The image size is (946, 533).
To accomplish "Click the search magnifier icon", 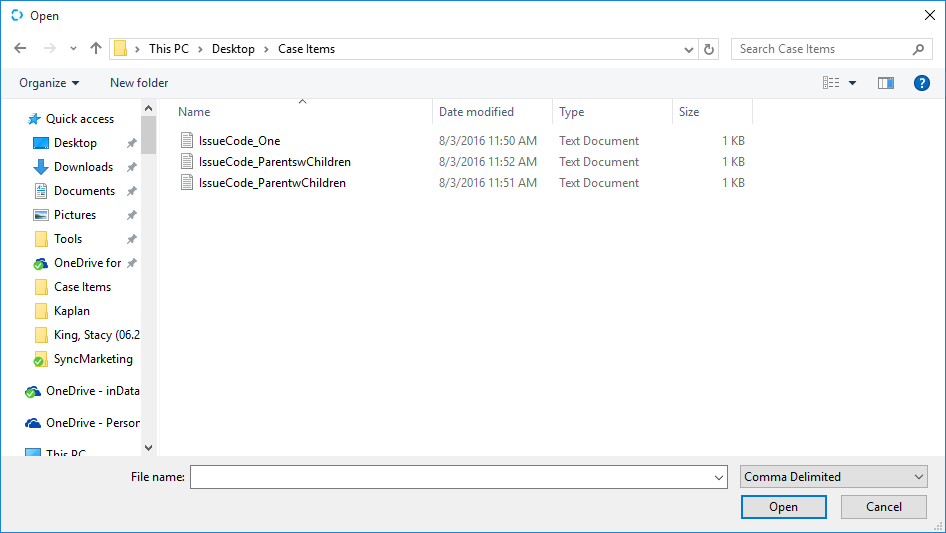I will point(918,49).
